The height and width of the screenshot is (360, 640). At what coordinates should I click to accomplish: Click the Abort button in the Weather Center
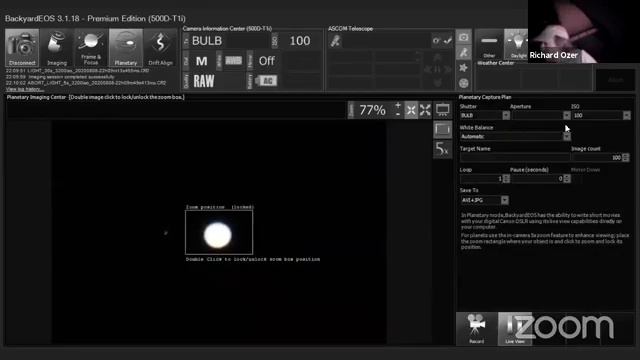(616, 80)
